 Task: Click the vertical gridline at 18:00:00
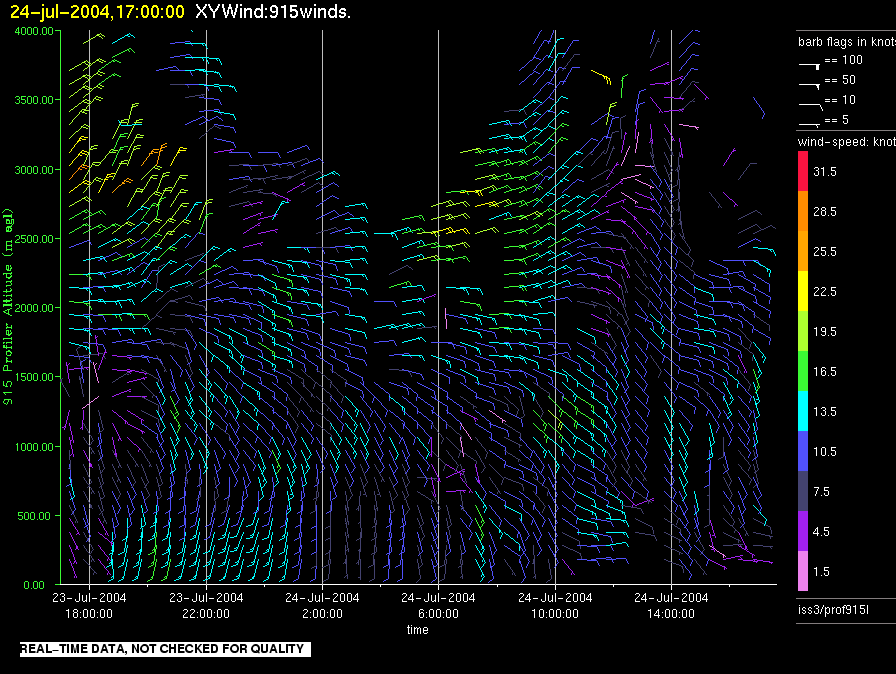pos(89,307)
